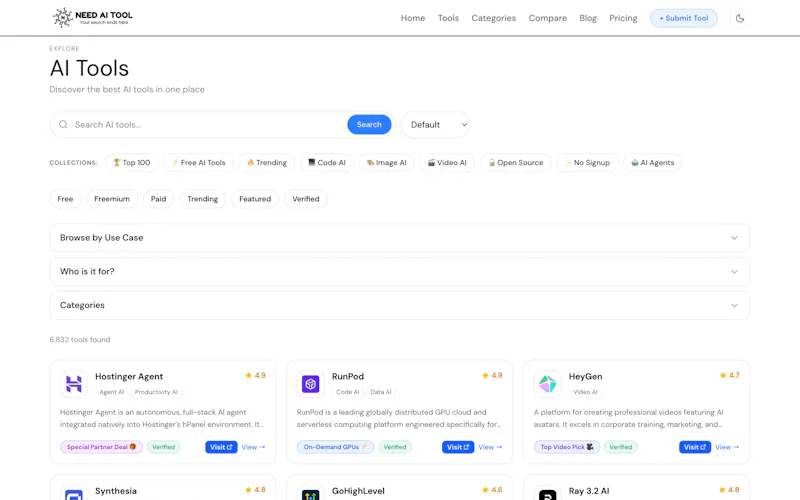Click the blue Search button
Image resolution: width=800 pixels, height=500 pixels.
369,124
